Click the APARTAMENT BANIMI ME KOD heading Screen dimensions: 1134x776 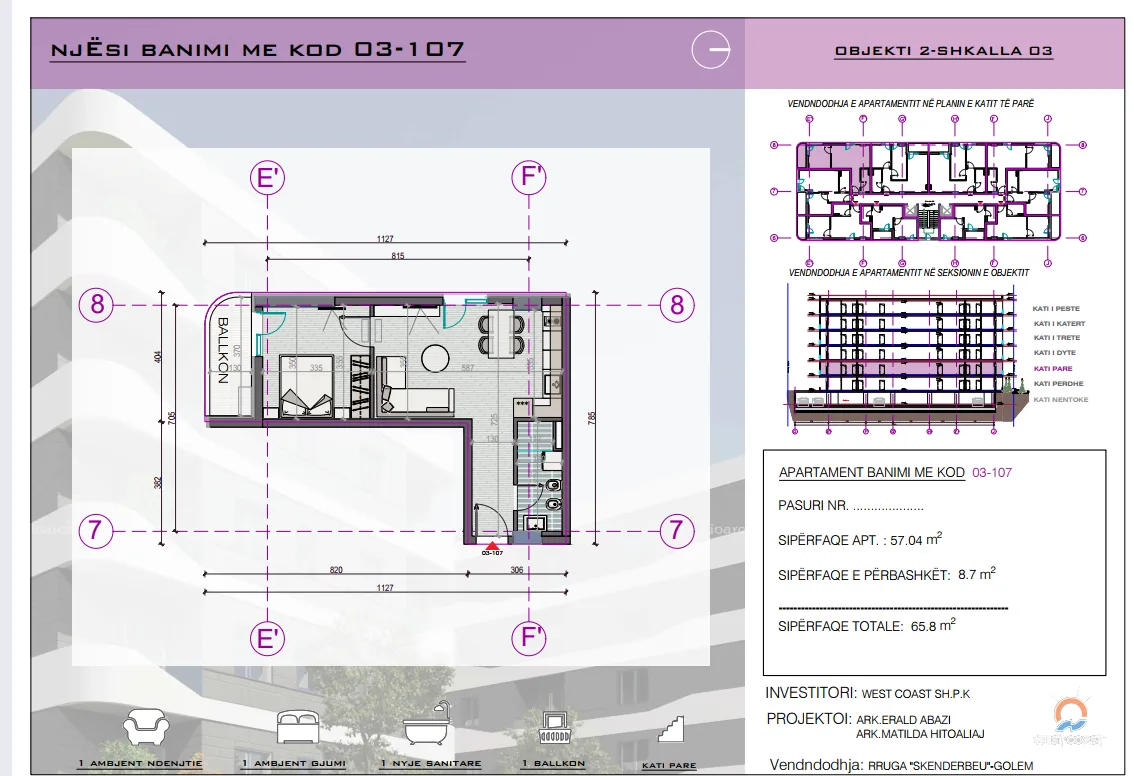coord(871,472)
